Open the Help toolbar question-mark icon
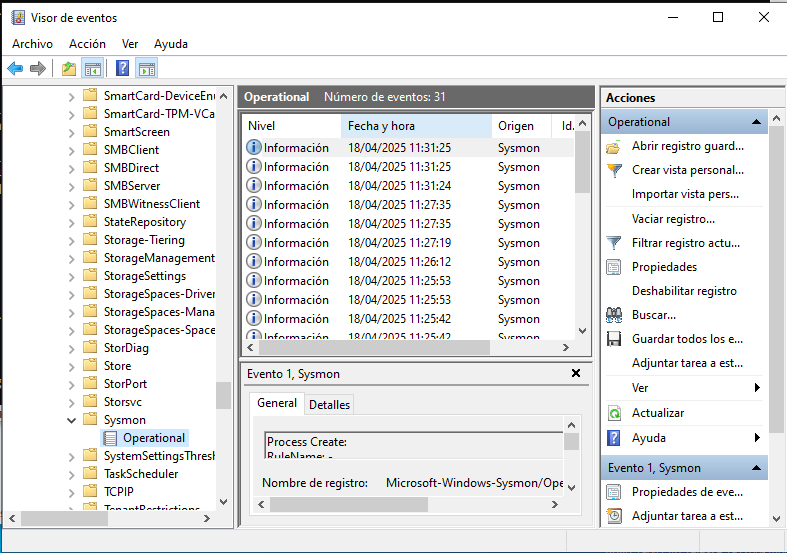 click(122, 68)
